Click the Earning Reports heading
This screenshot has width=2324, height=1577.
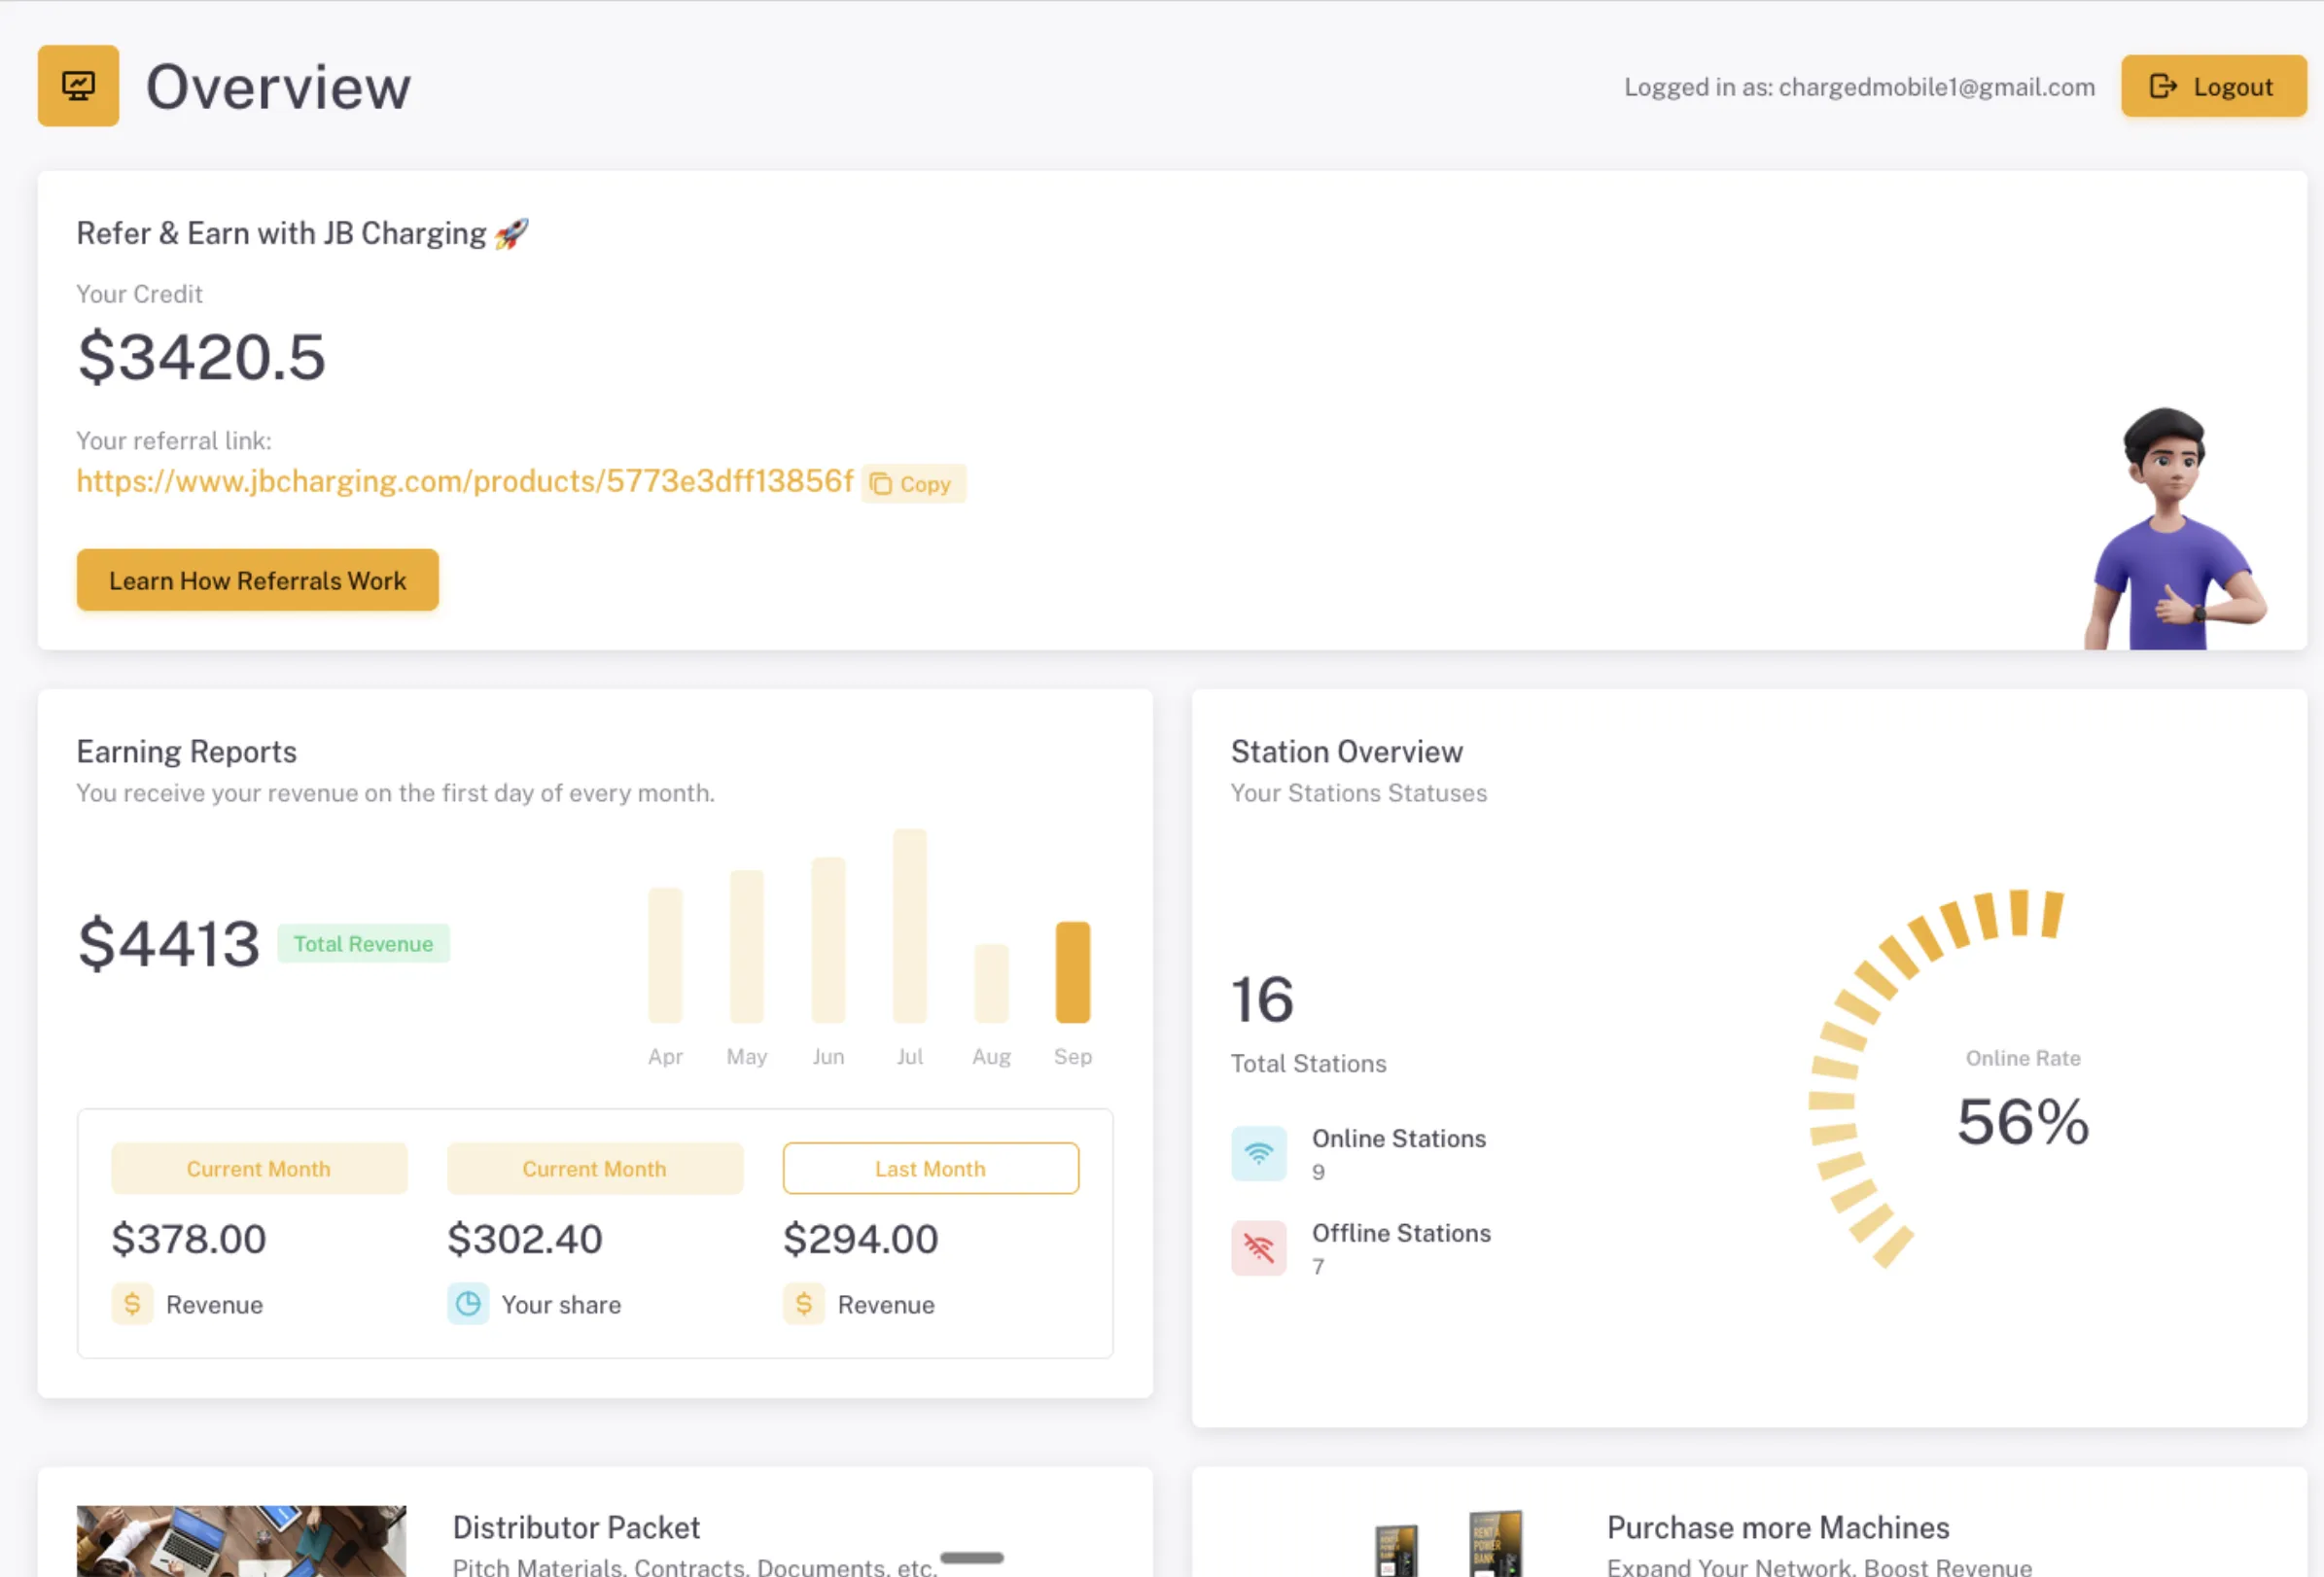click(187, 752)
